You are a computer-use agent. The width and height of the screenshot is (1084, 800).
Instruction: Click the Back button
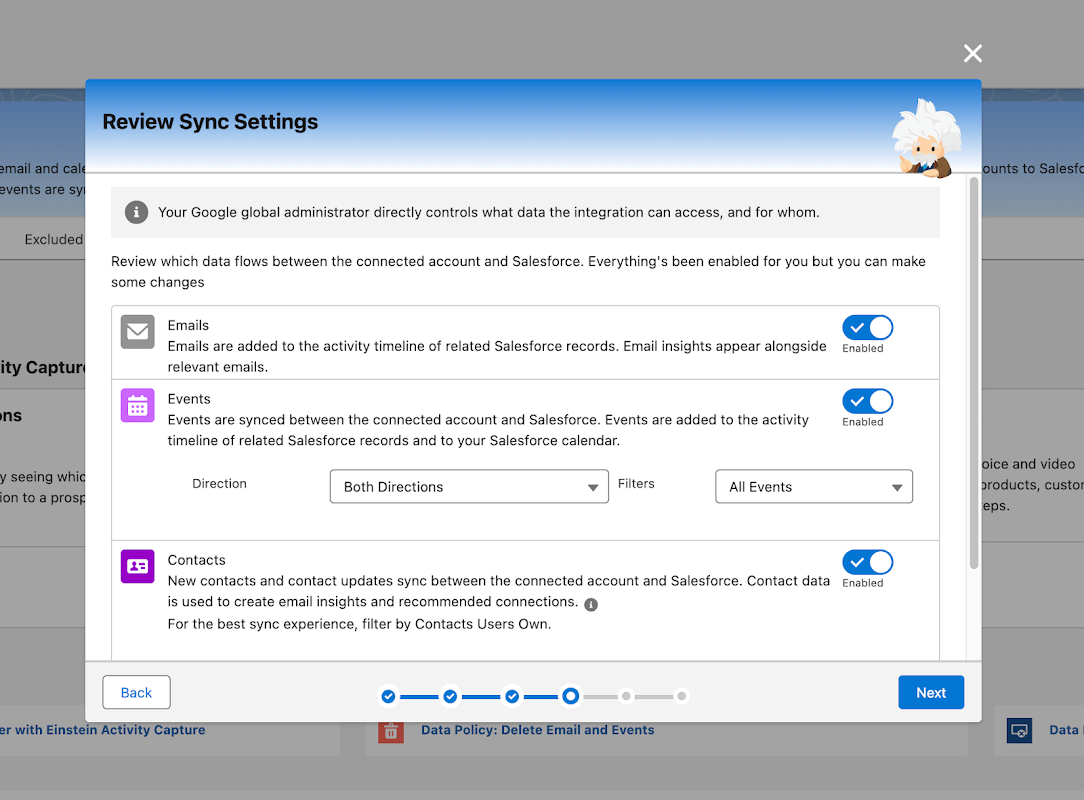click(x=136, y=692)
